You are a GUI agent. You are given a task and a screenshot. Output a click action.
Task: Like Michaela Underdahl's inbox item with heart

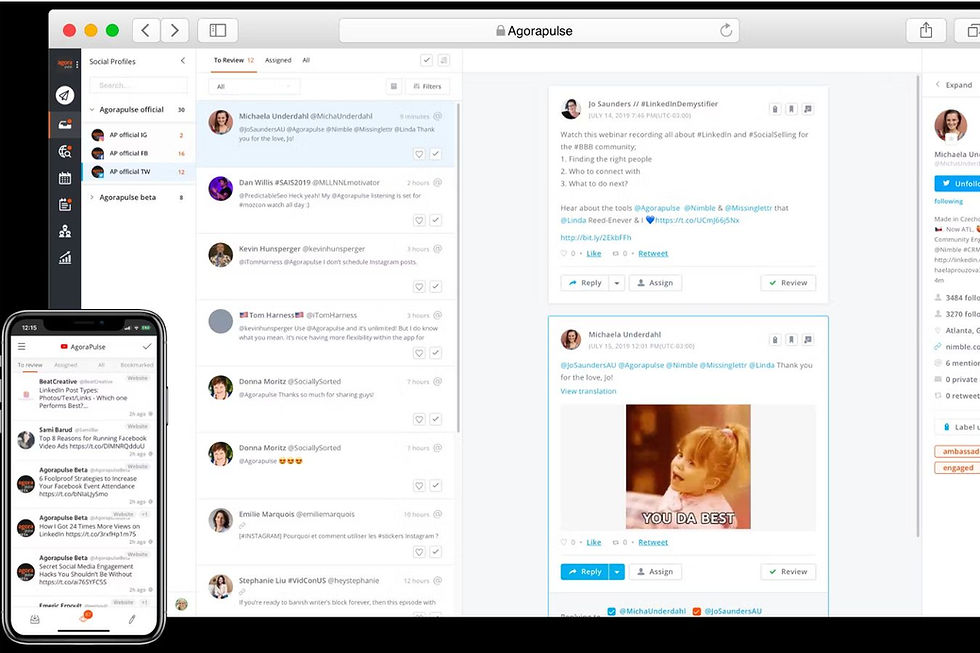coord(419,154)
